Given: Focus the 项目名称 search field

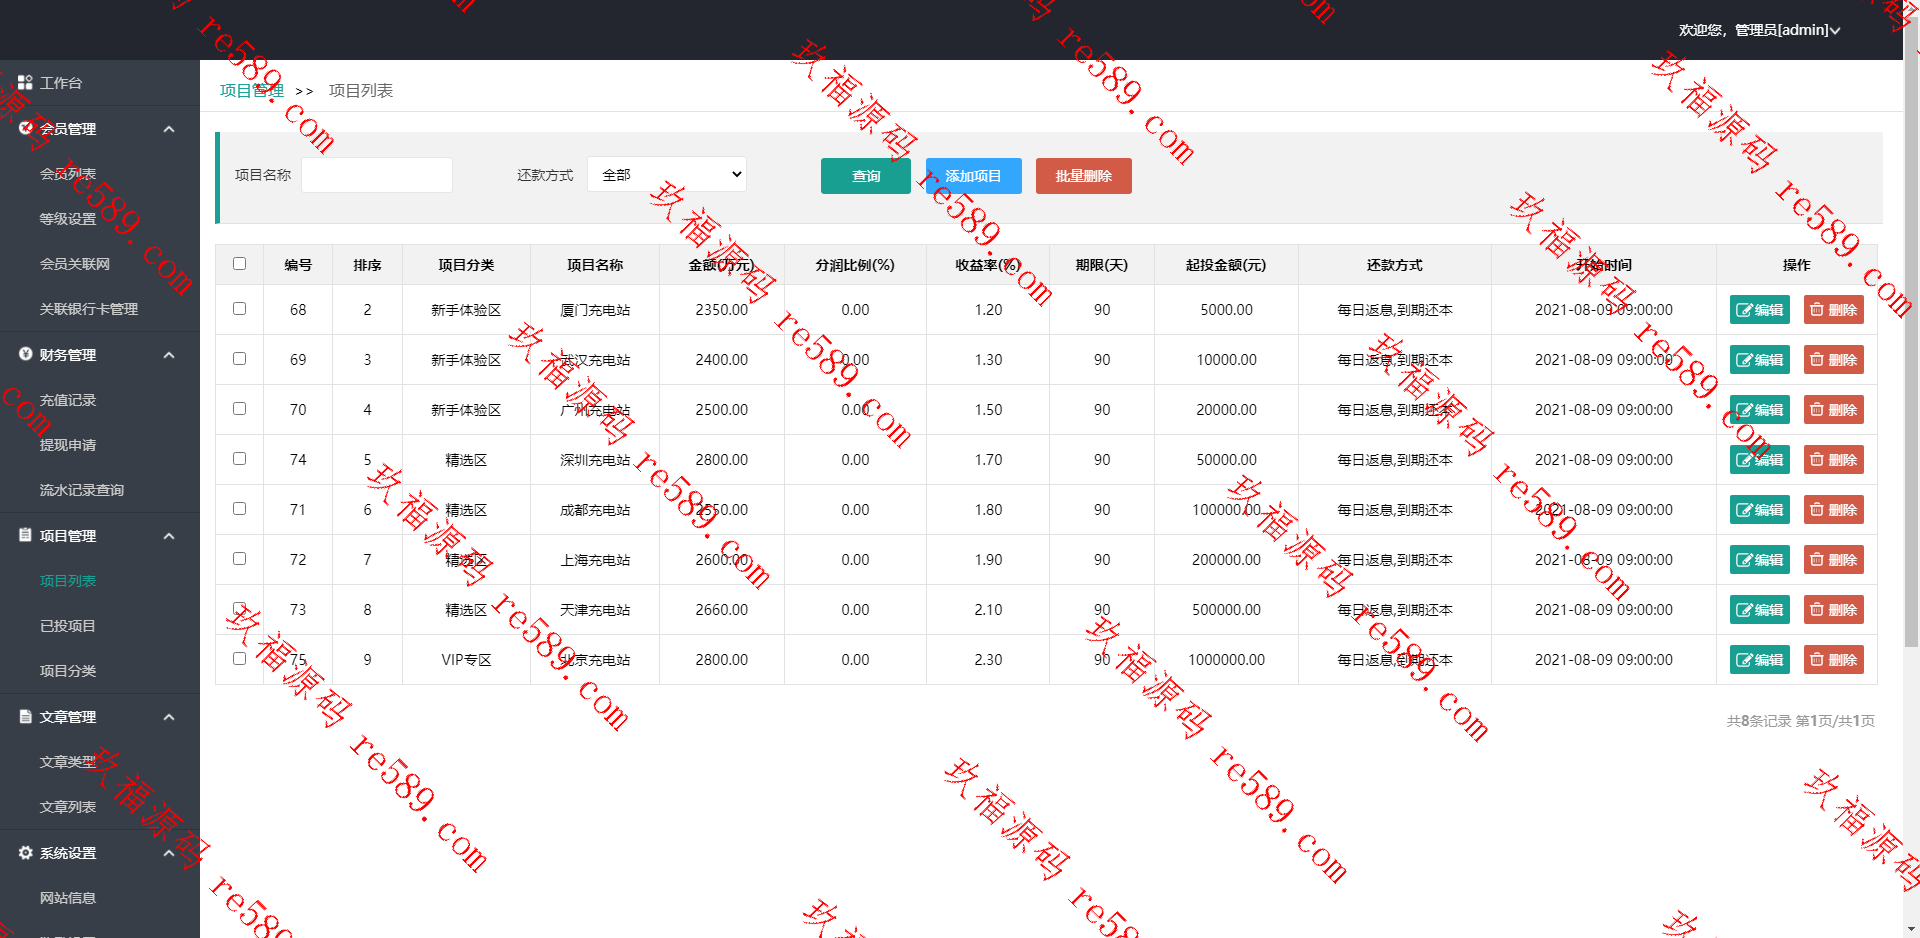Looking at the screenshot, I should [377, 175].
